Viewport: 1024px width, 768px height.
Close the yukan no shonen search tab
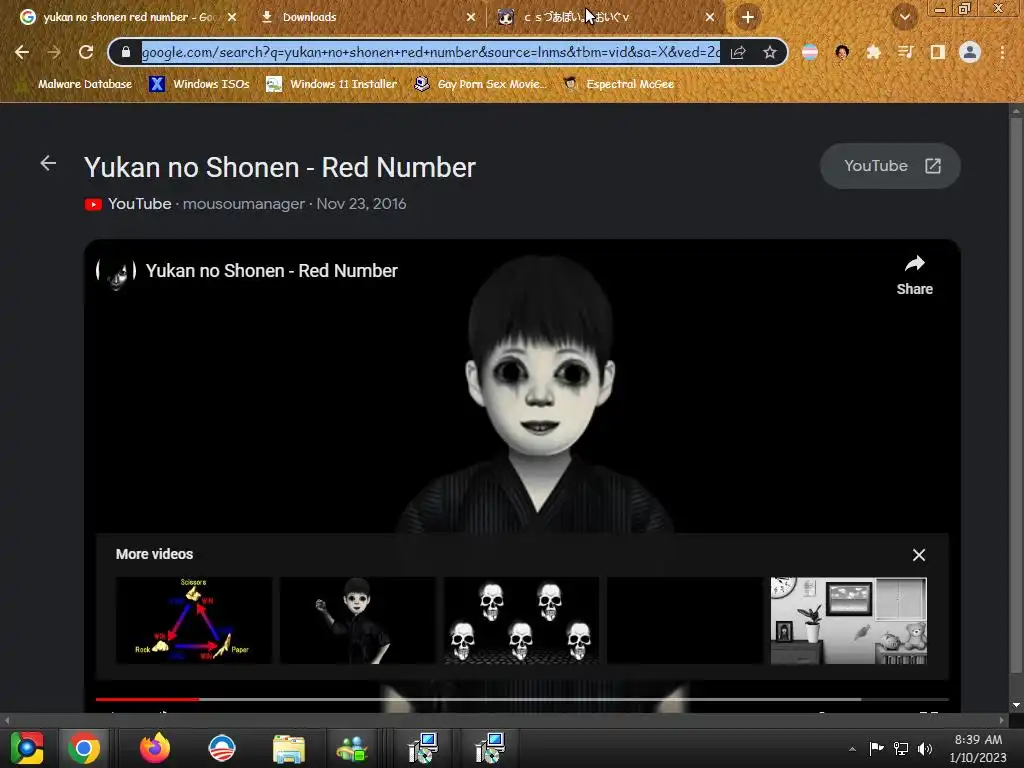pyautogui.click(x=232, y=17)
